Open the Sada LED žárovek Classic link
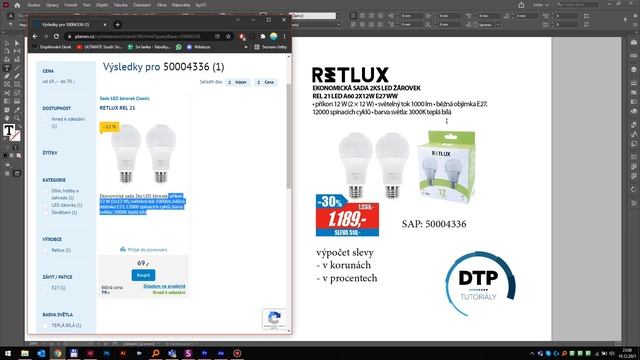The width and height of the screenshot is (640, 360). pyautogui.click(x=124, y=98)
